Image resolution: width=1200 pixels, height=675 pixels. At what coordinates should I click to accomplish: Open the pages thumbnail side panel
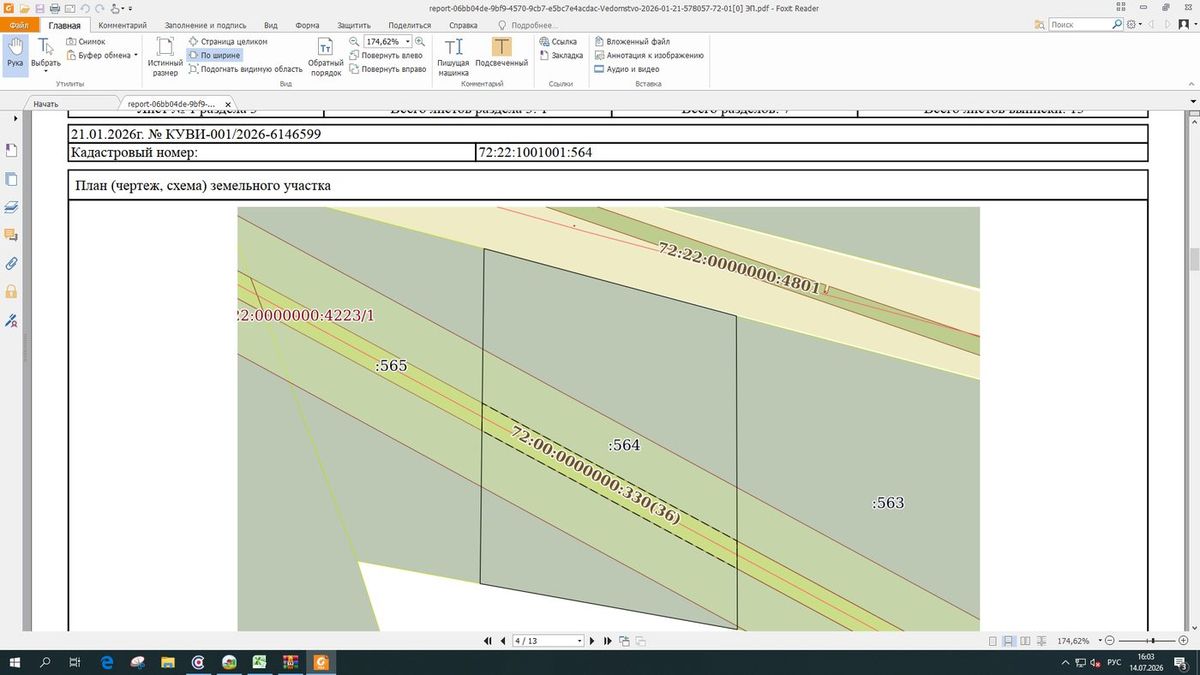[12, 179]
